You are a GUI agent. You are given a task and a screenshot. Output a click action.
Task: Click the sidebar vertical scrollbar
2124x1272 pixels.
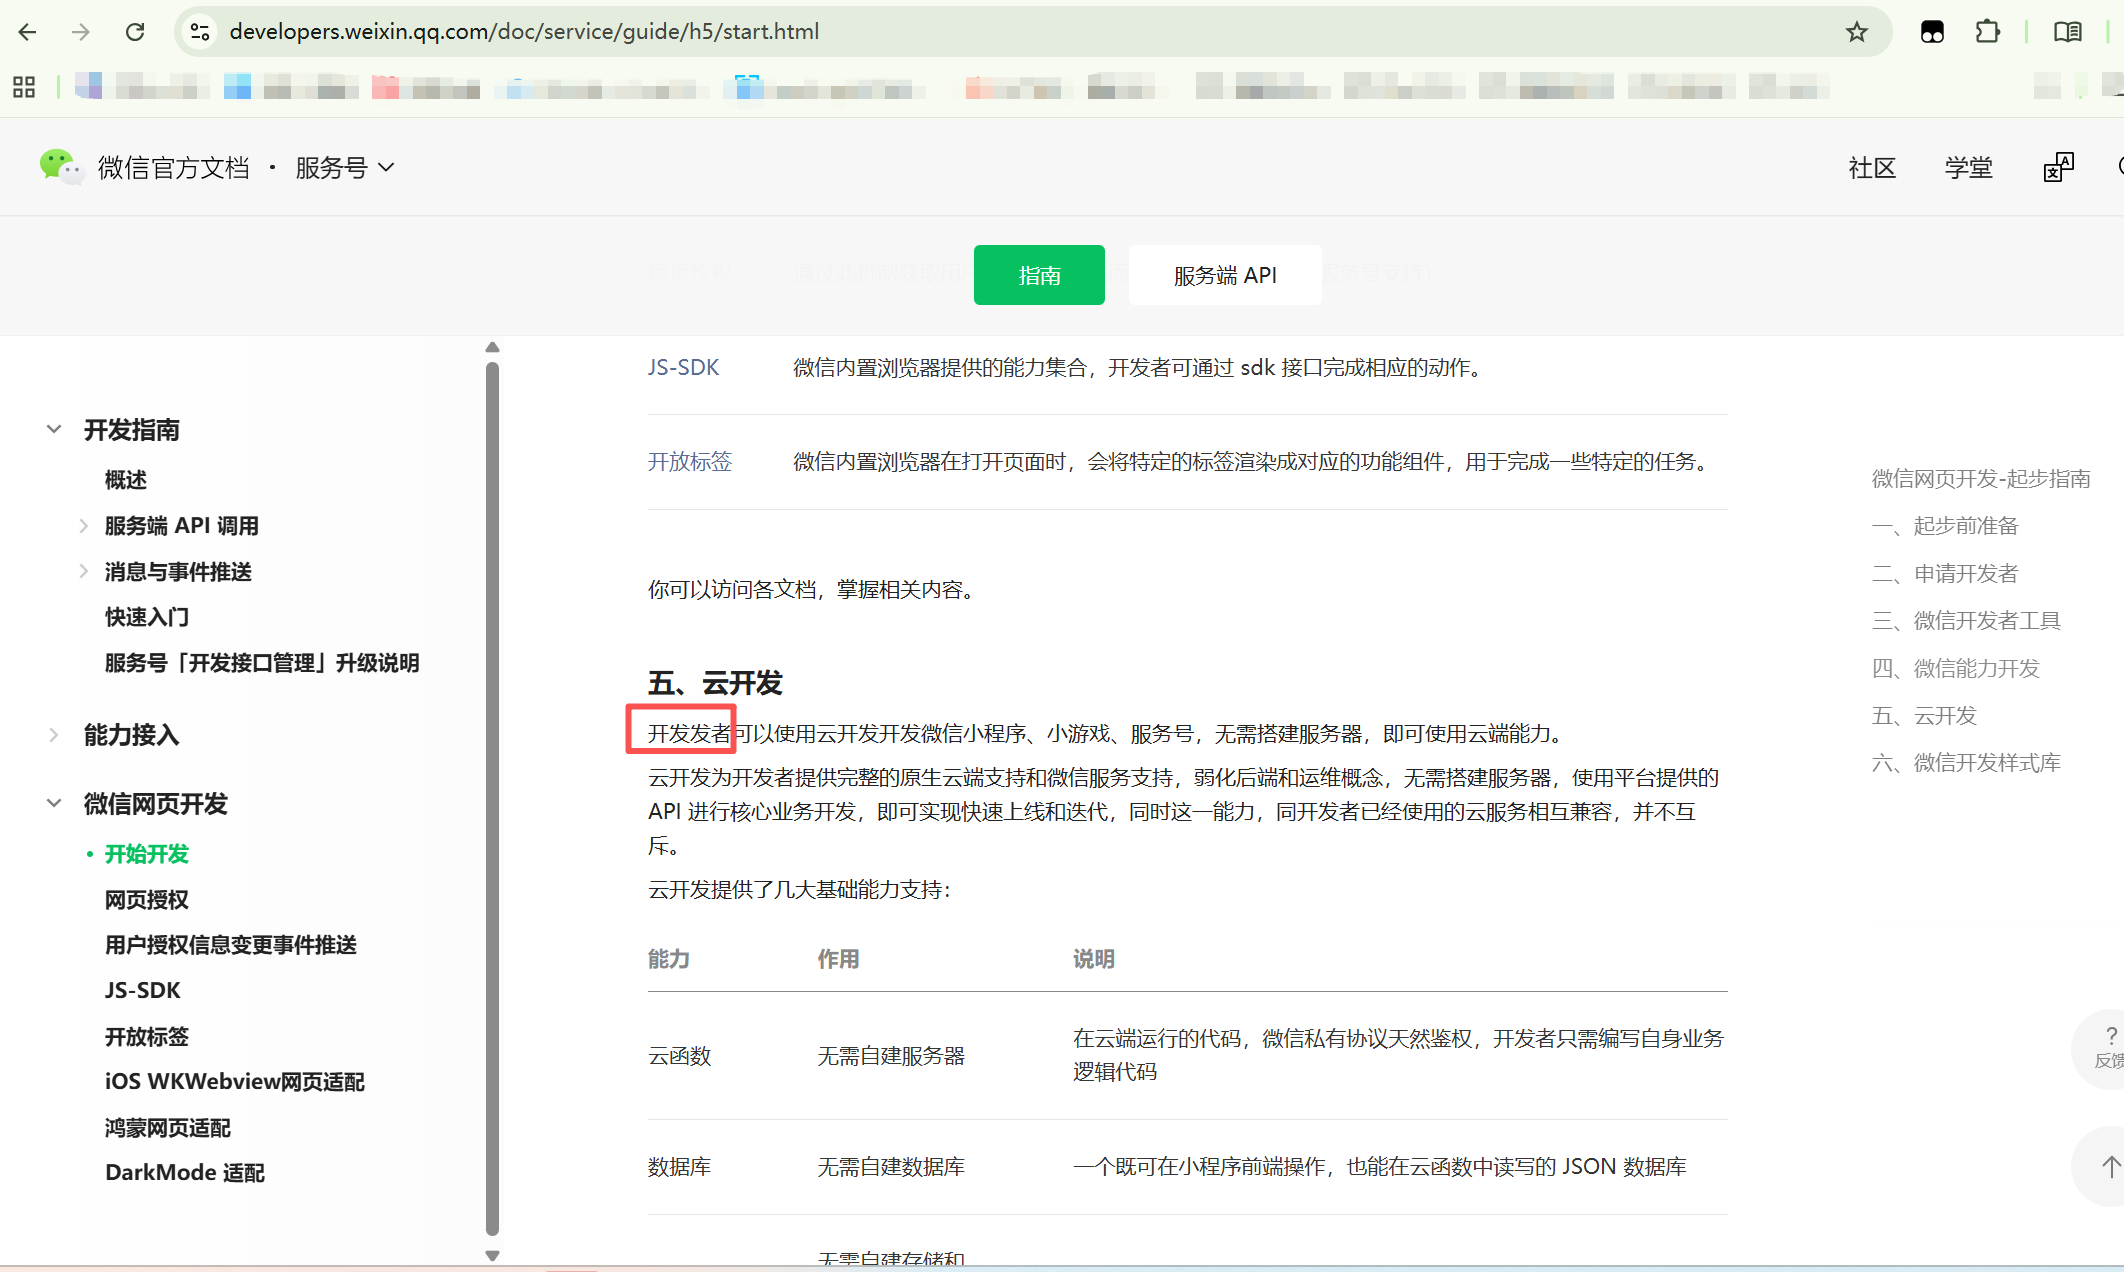[x=492, y=800]
